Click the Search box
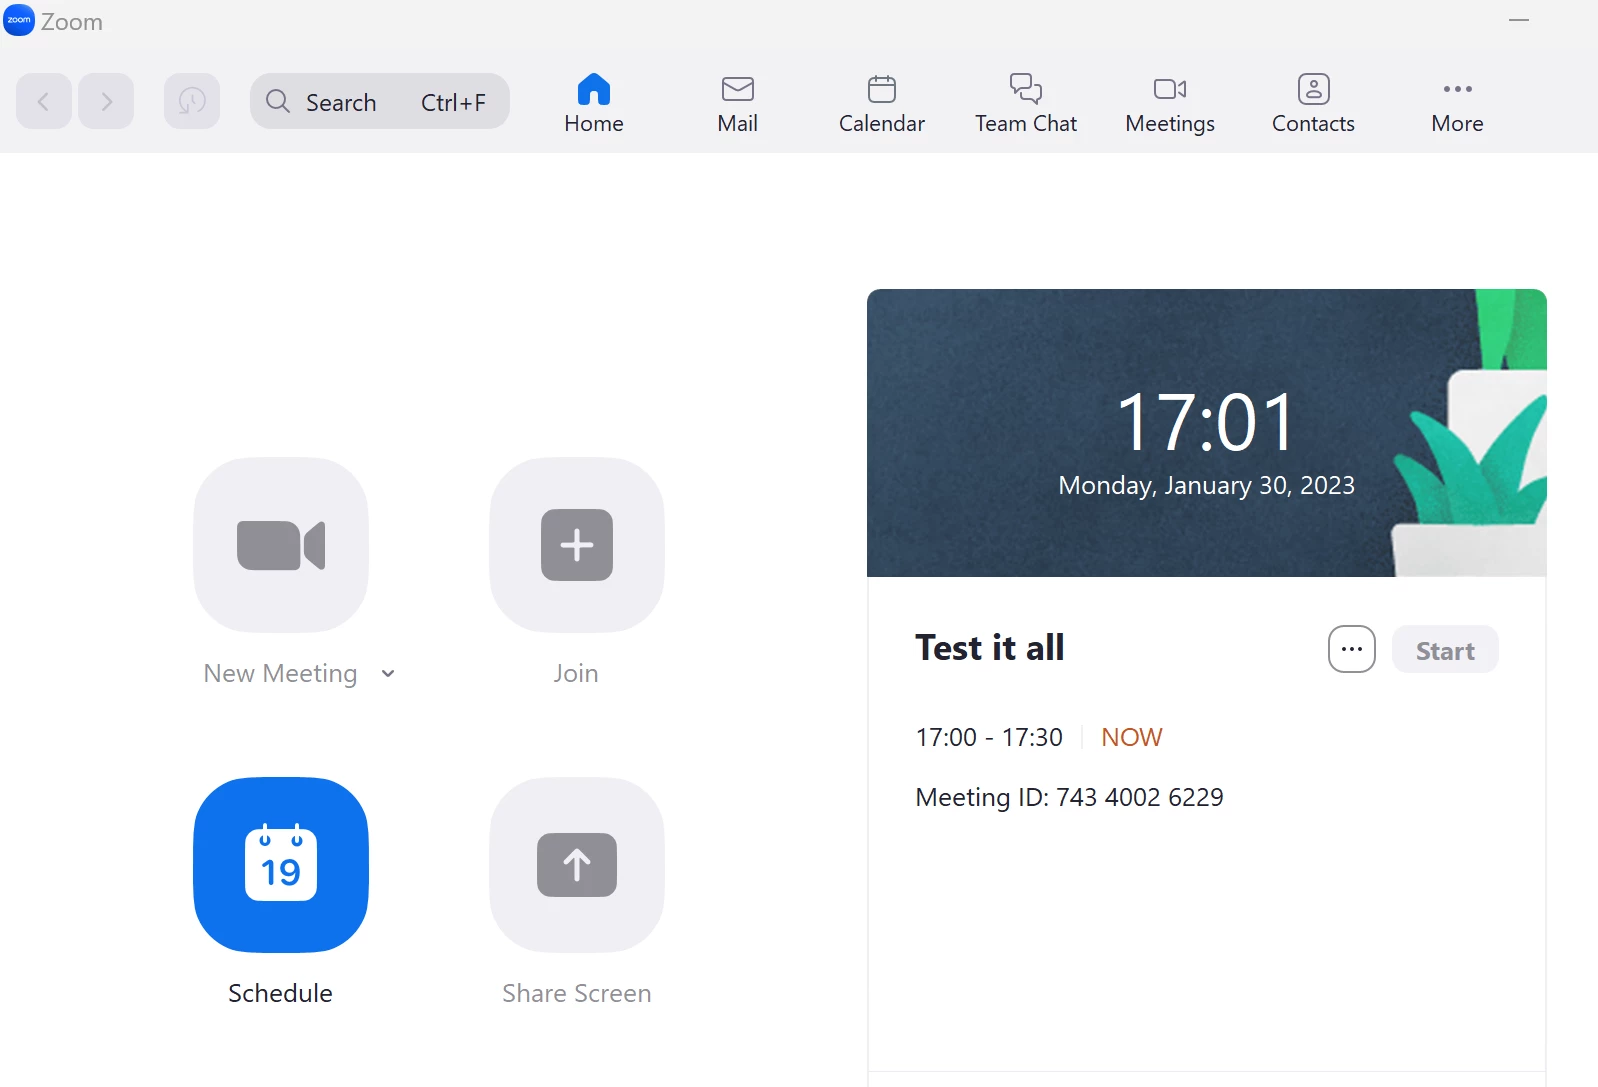Screen dimensions: 1598x1087 tap(380, 101)
